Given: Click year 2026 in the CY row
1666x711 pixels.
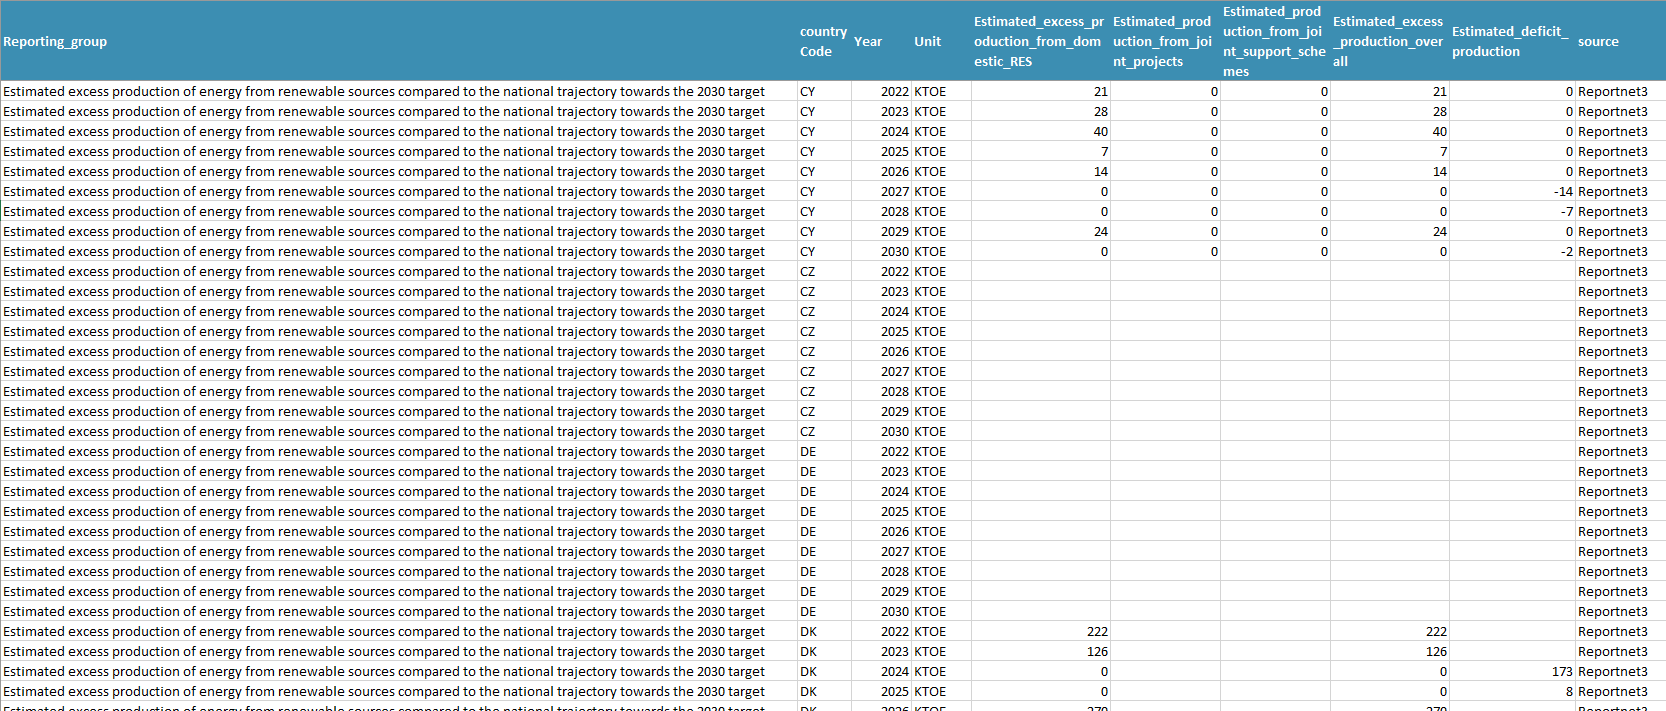Looking at the screenshot, I should coord(894,171).
